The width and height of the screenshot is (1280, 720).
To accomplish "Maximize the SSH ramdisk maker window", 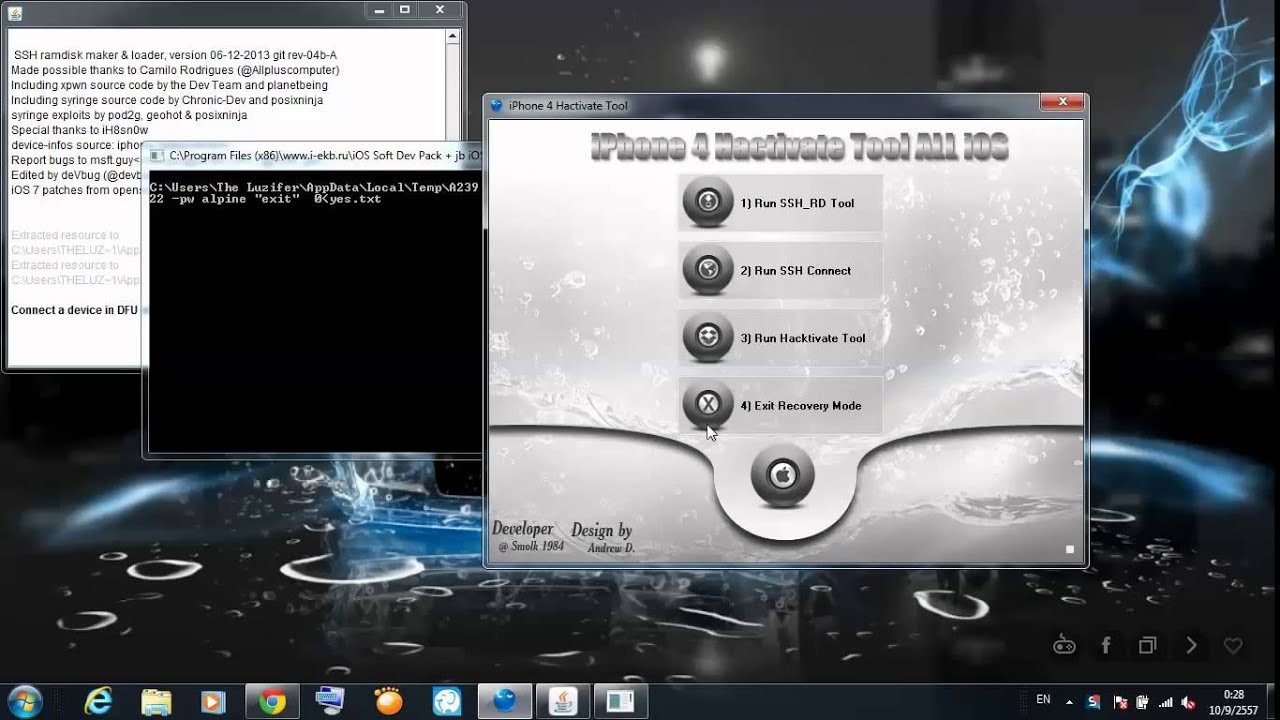I will (x=405, y=10).
